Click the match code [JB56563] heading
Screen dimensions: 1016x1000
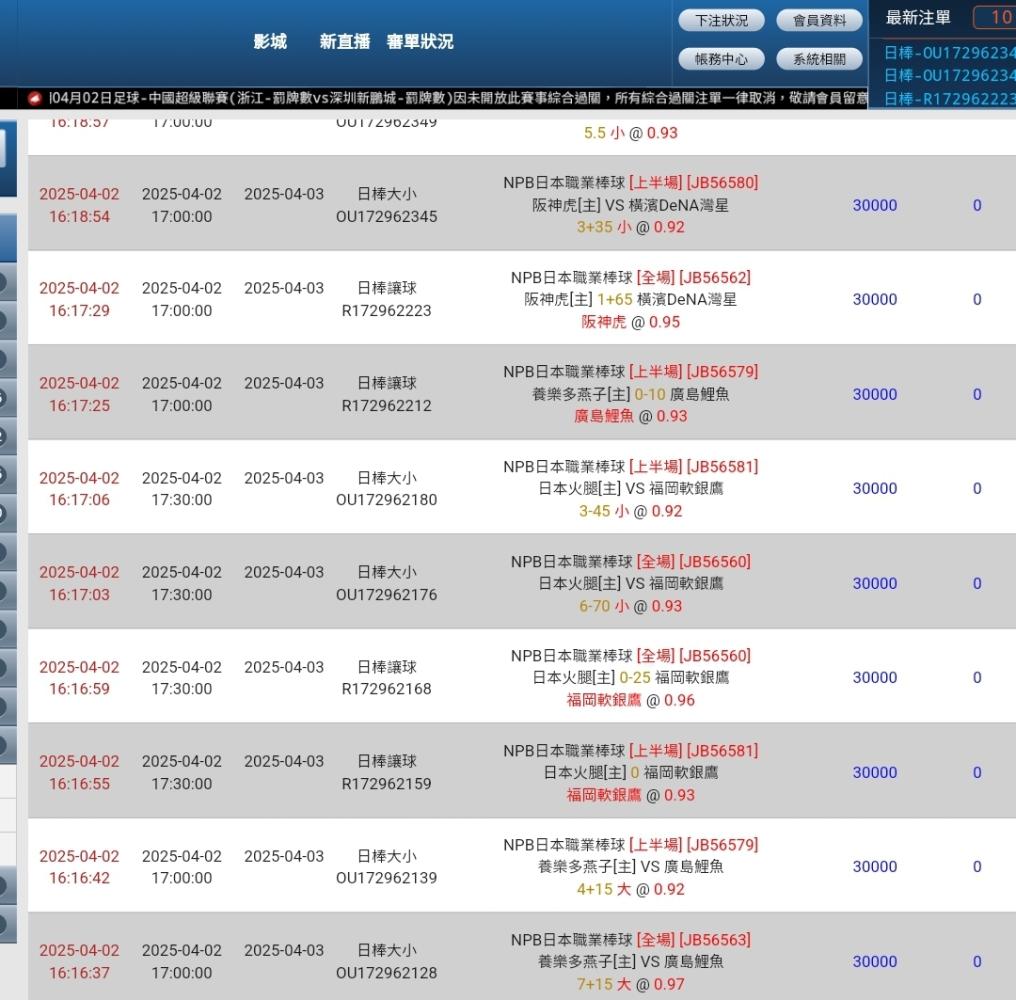point(715,940)
